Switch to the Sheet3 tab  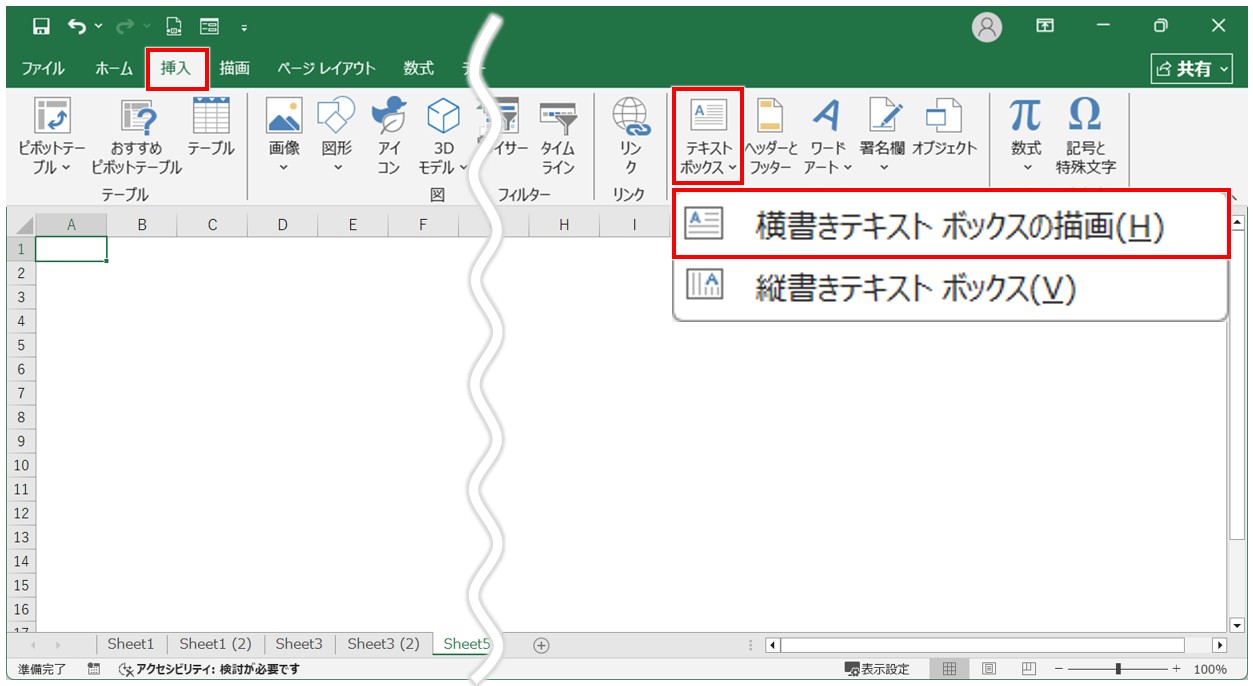299,644
